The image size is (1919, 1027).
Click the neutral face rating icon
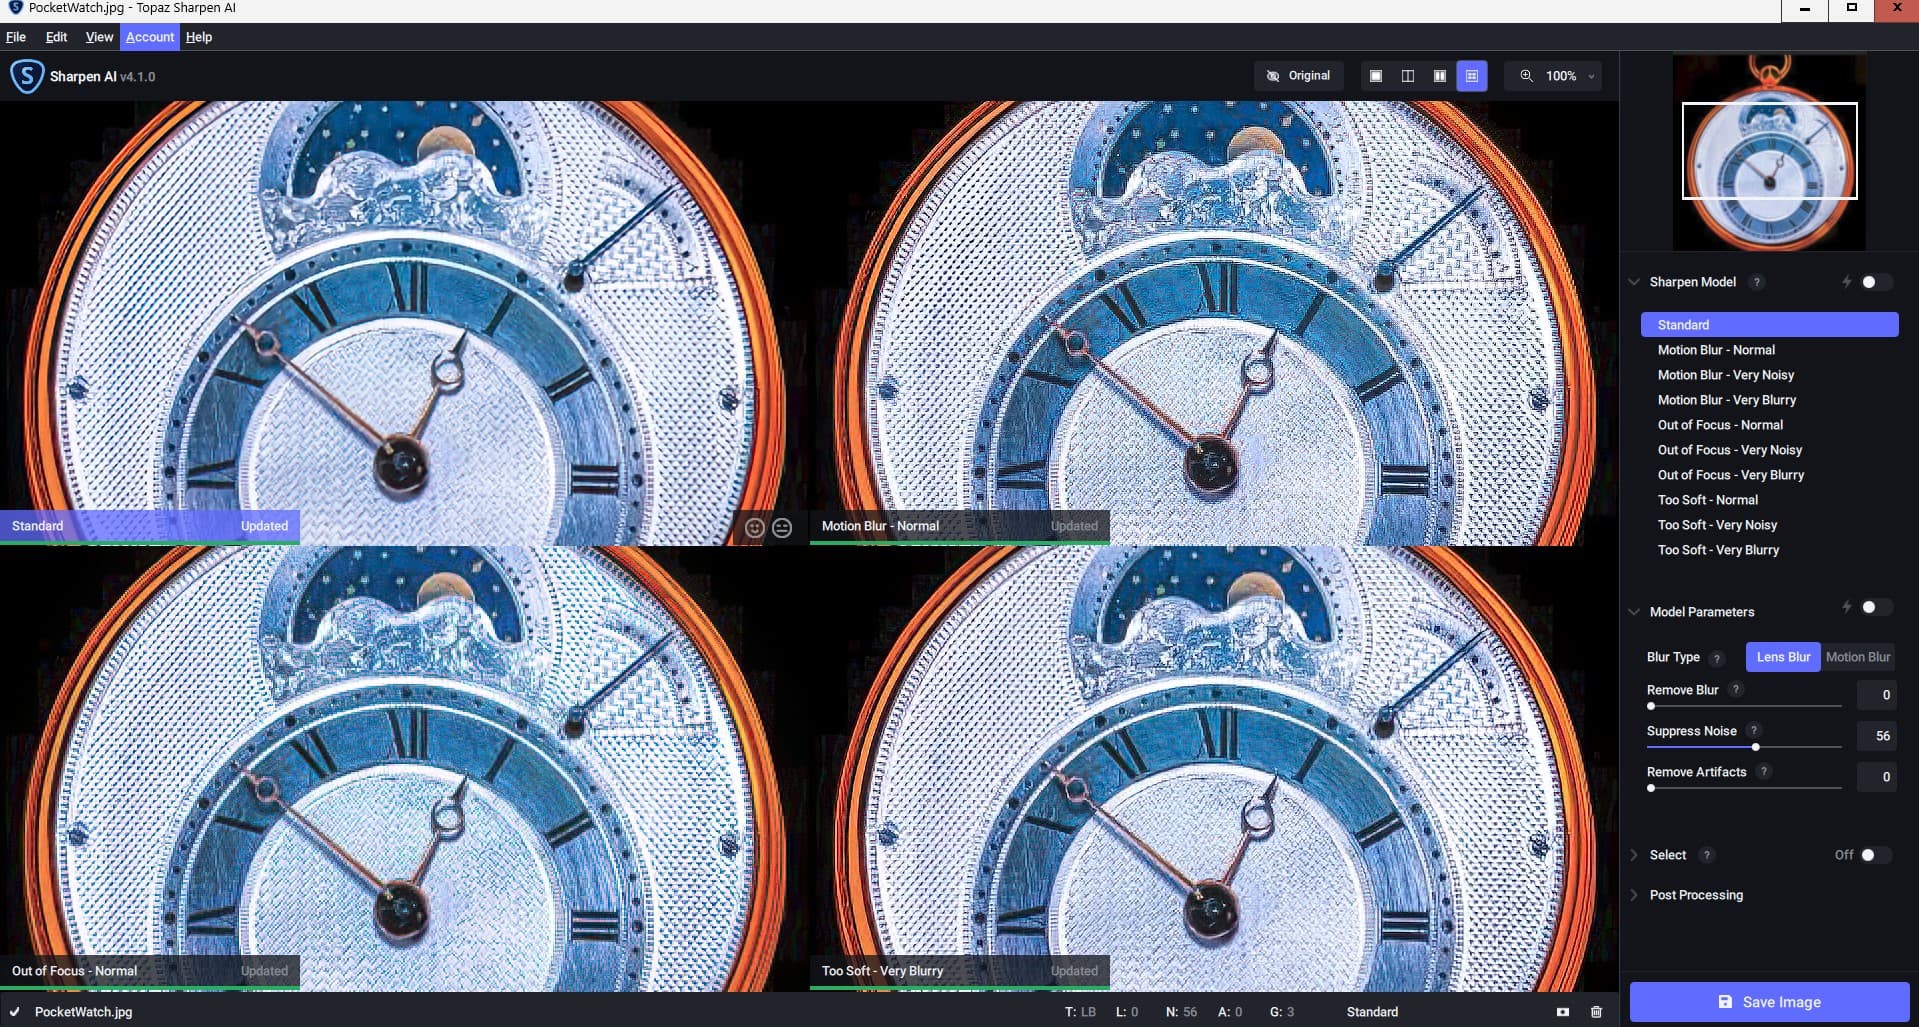[782, 528]
